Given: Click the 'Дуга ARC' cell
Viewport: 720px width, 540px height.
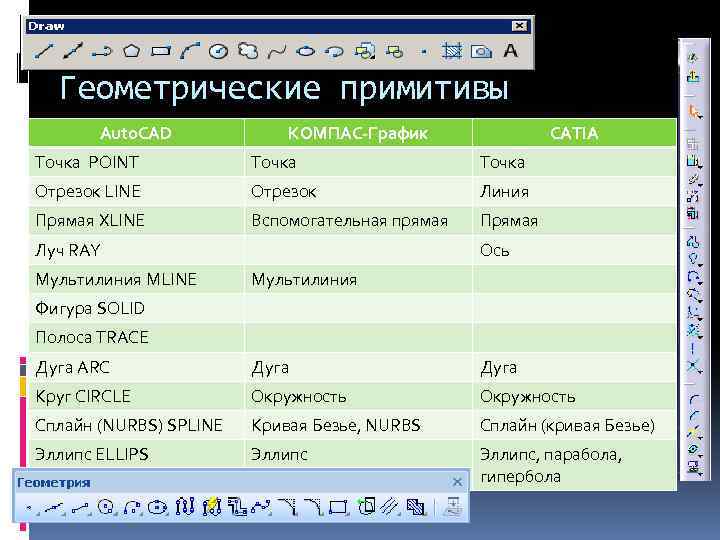Looking at the screenshot, I should [x=136, y=367].
